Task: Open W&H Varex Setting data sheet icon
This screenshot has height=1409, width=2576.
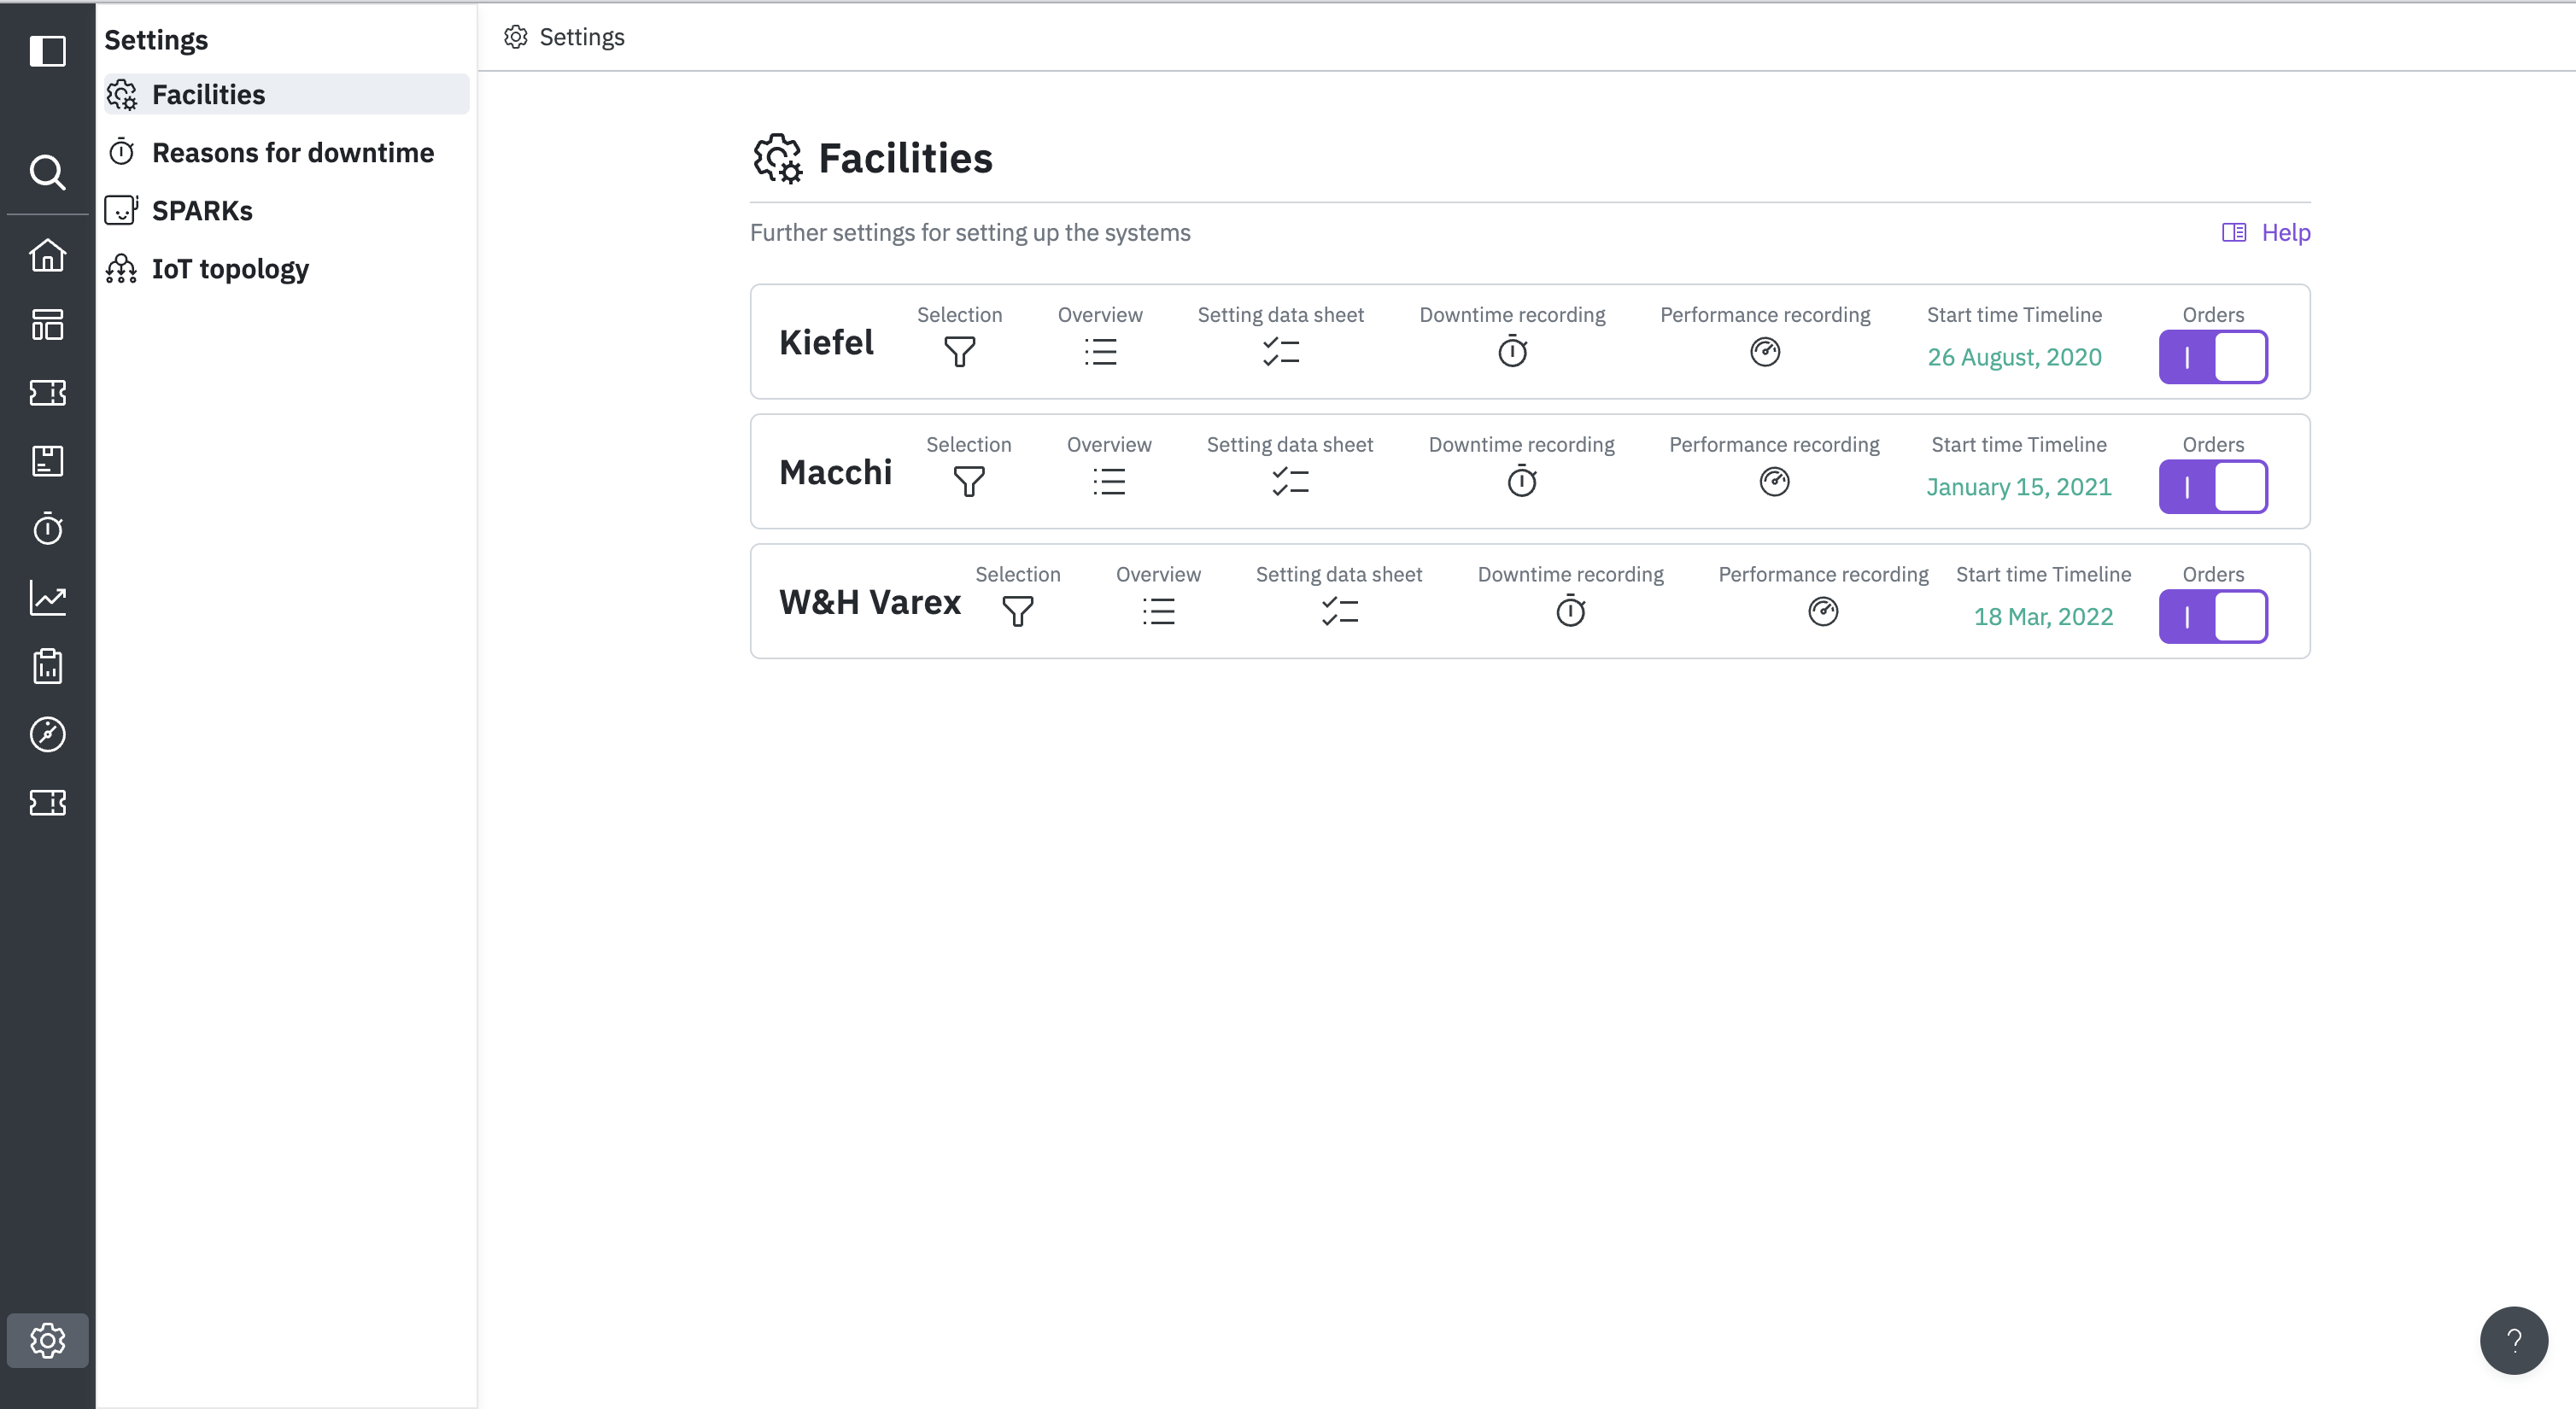Action: (x=1338, y=611)
